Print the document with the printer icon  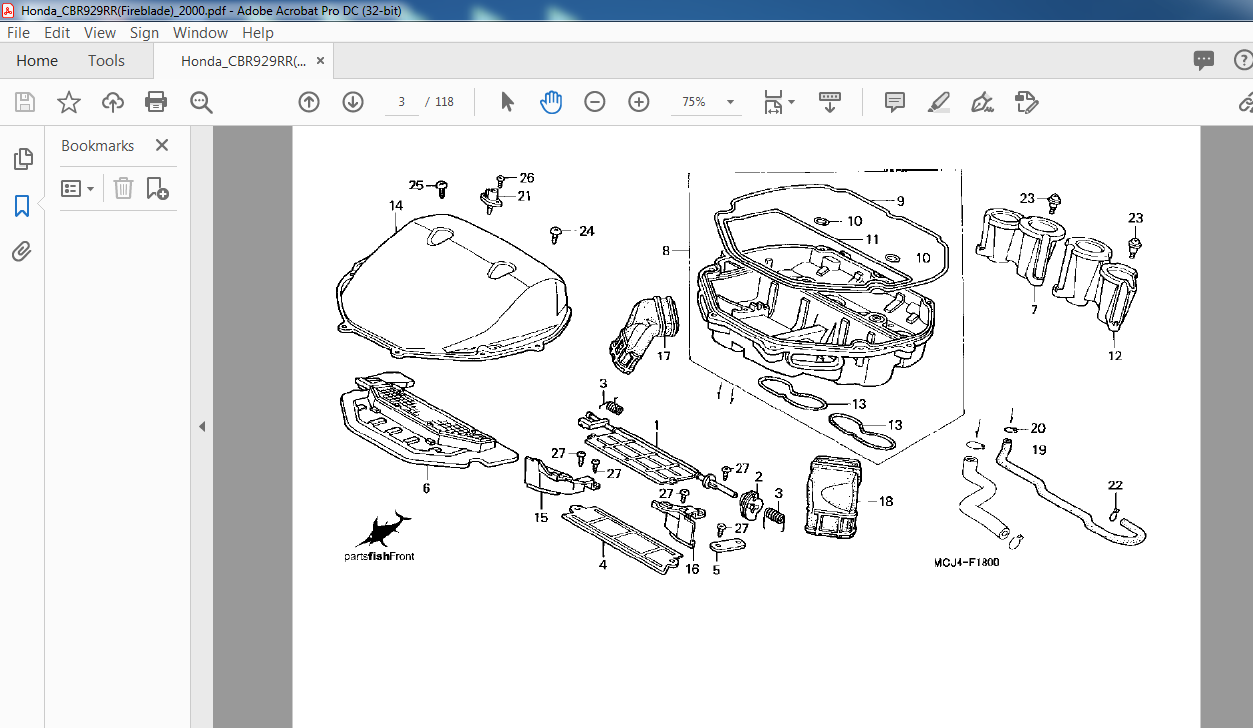pyautogui.click(x=156, y=102)
